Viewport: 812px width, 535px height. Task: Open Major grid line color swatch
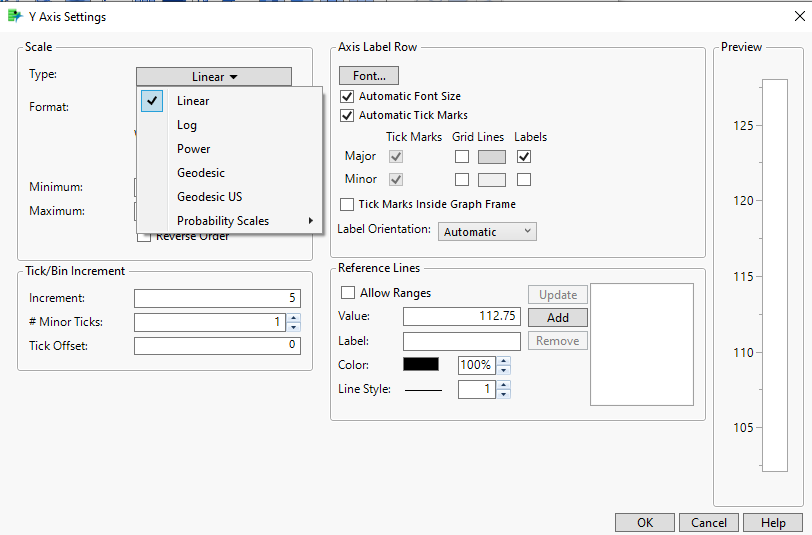[x=492, y=156]
